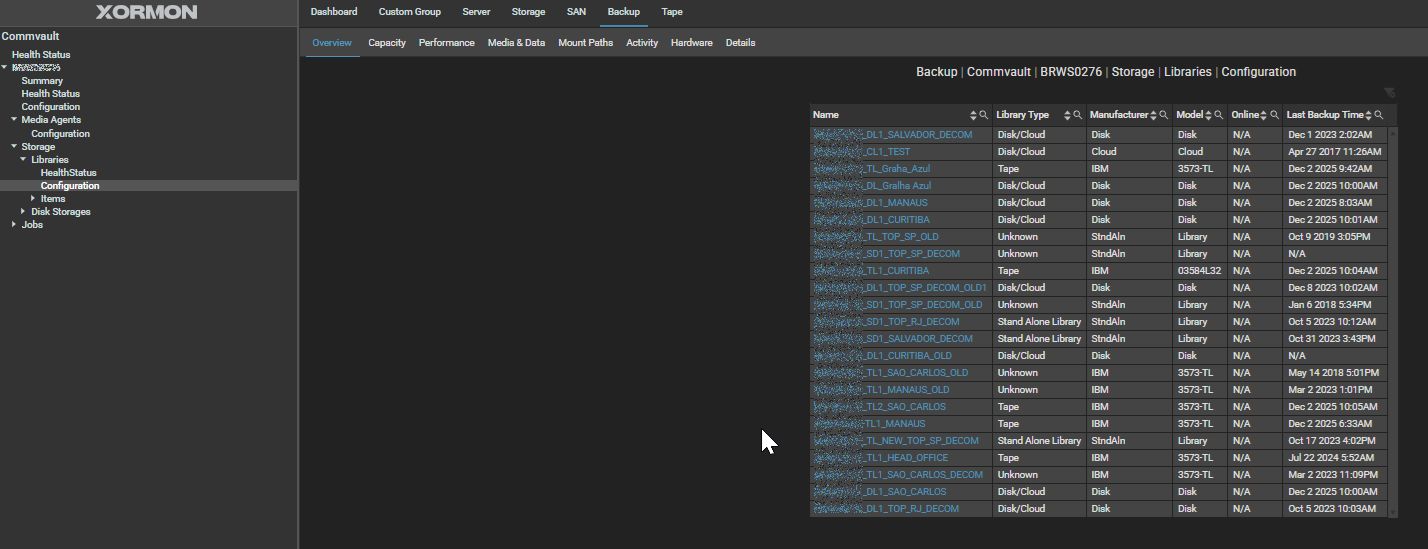Screen dimensions: 1428x549
Task: Click the Library Type column search icon
Action: (x=1077, y=115)
